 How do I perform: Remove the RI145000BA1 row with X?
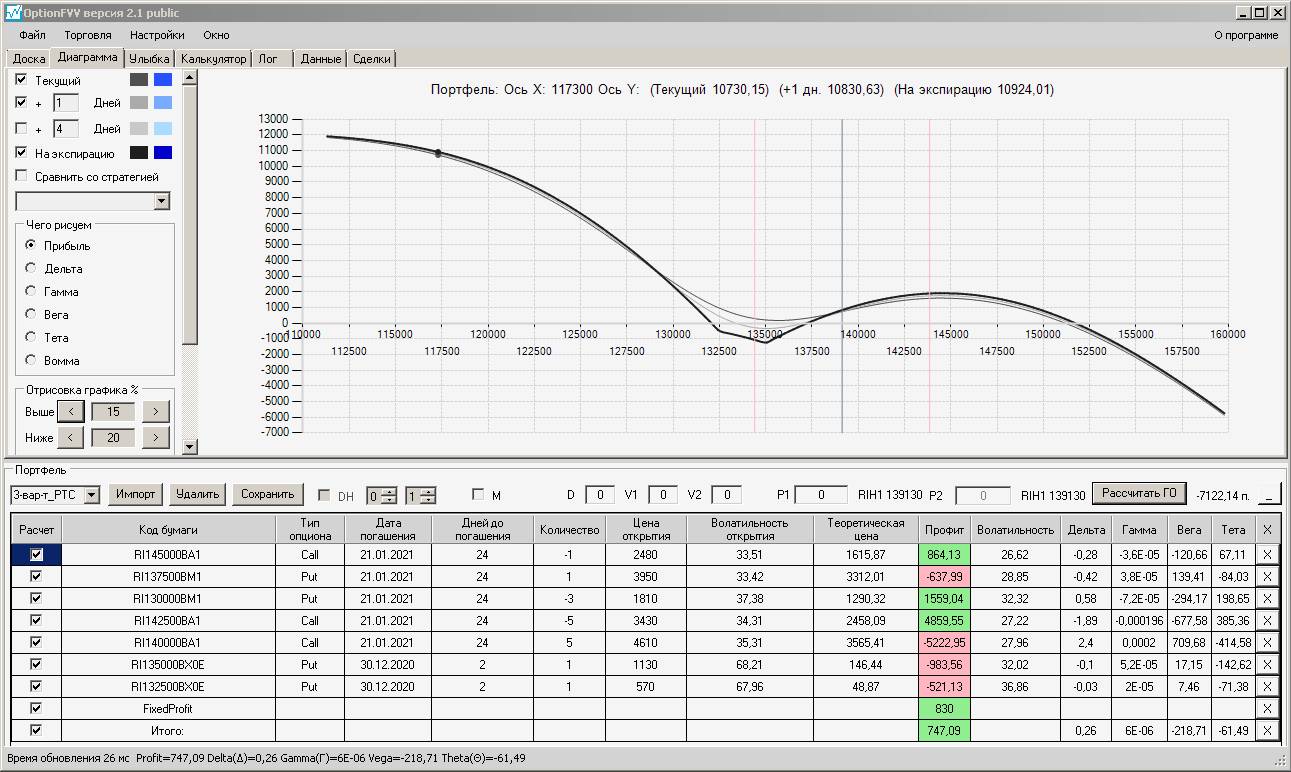click(1268, 555)
